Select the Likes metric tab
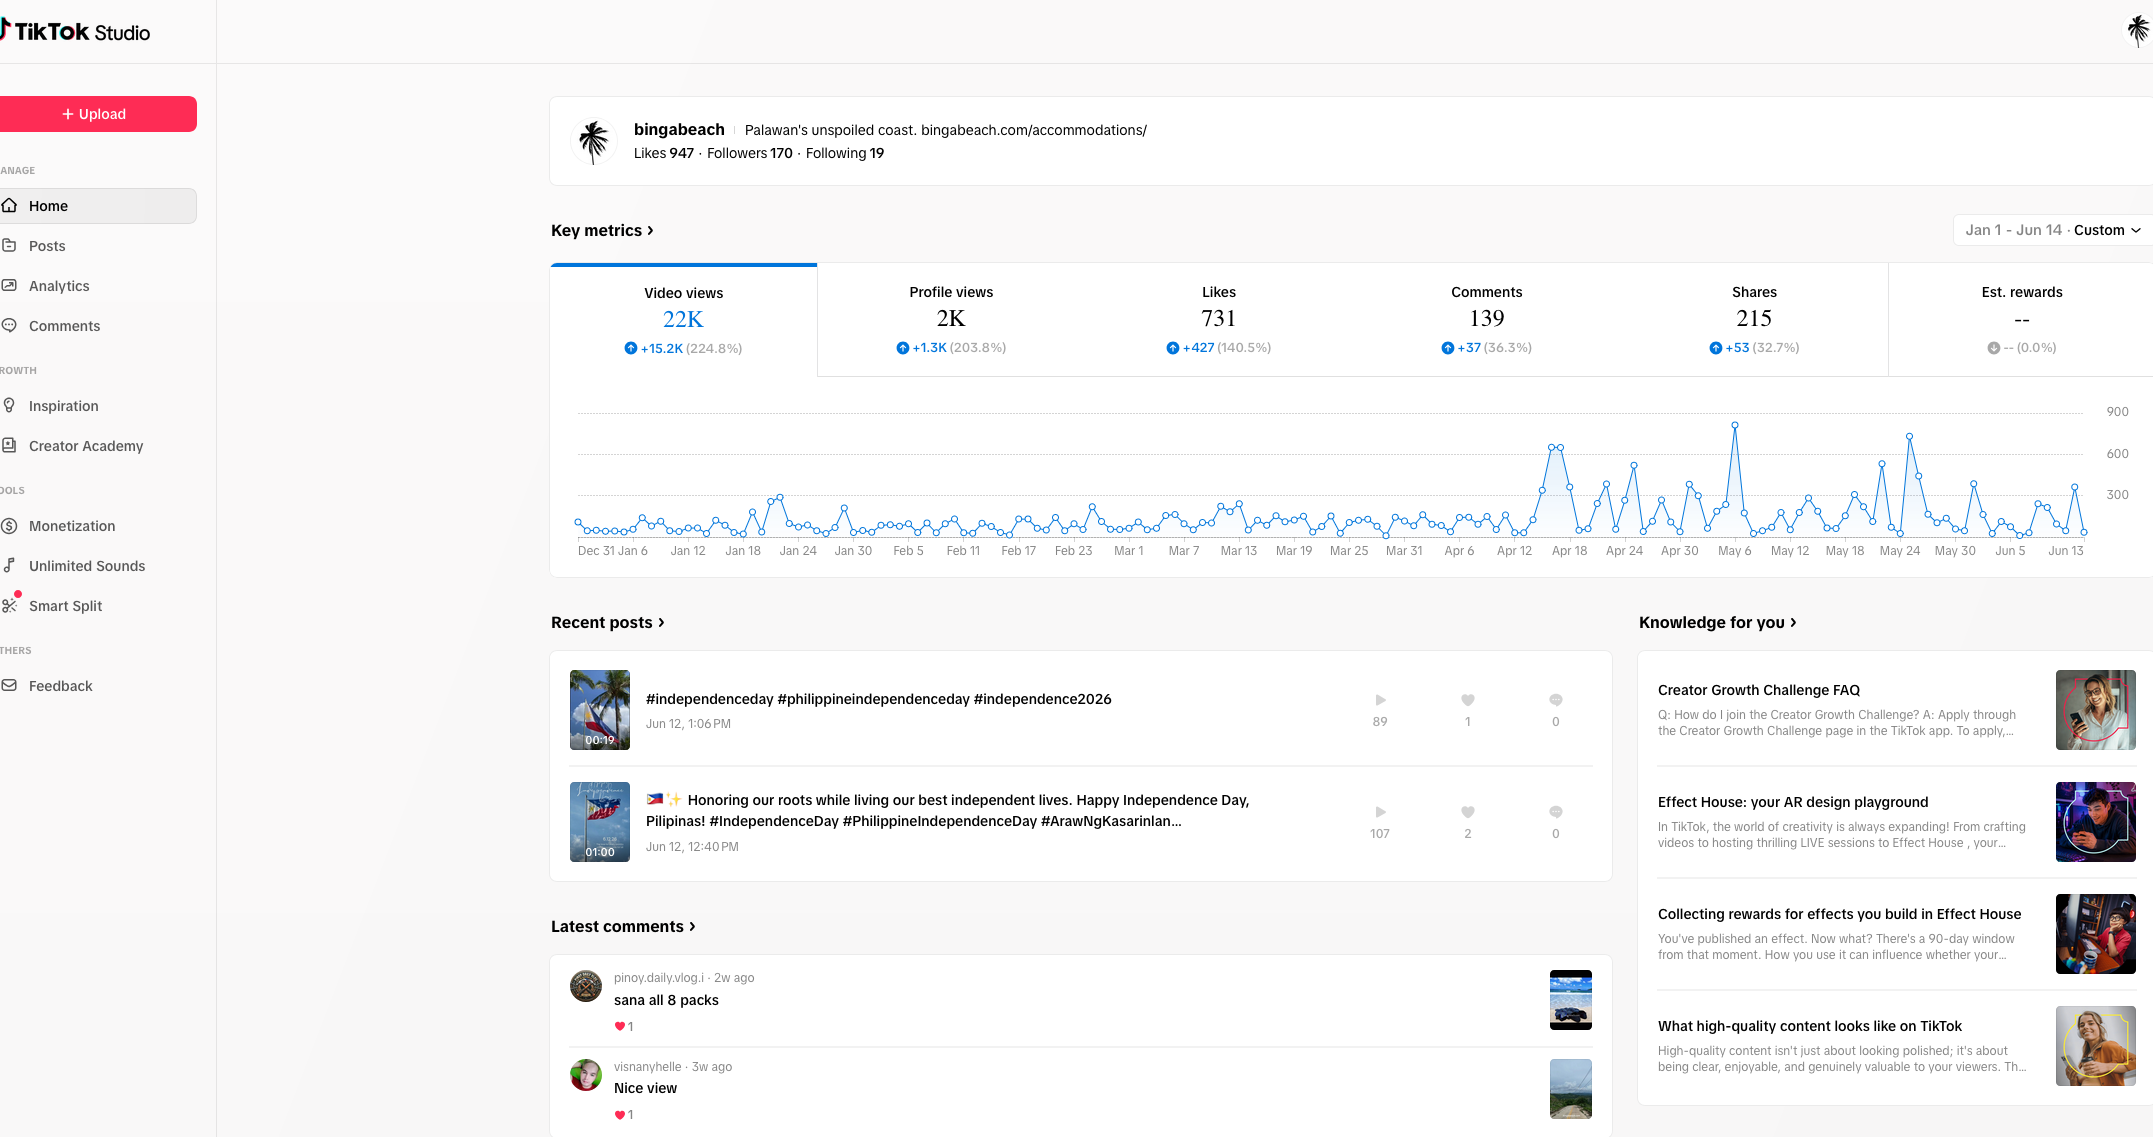 [1219, 320]
